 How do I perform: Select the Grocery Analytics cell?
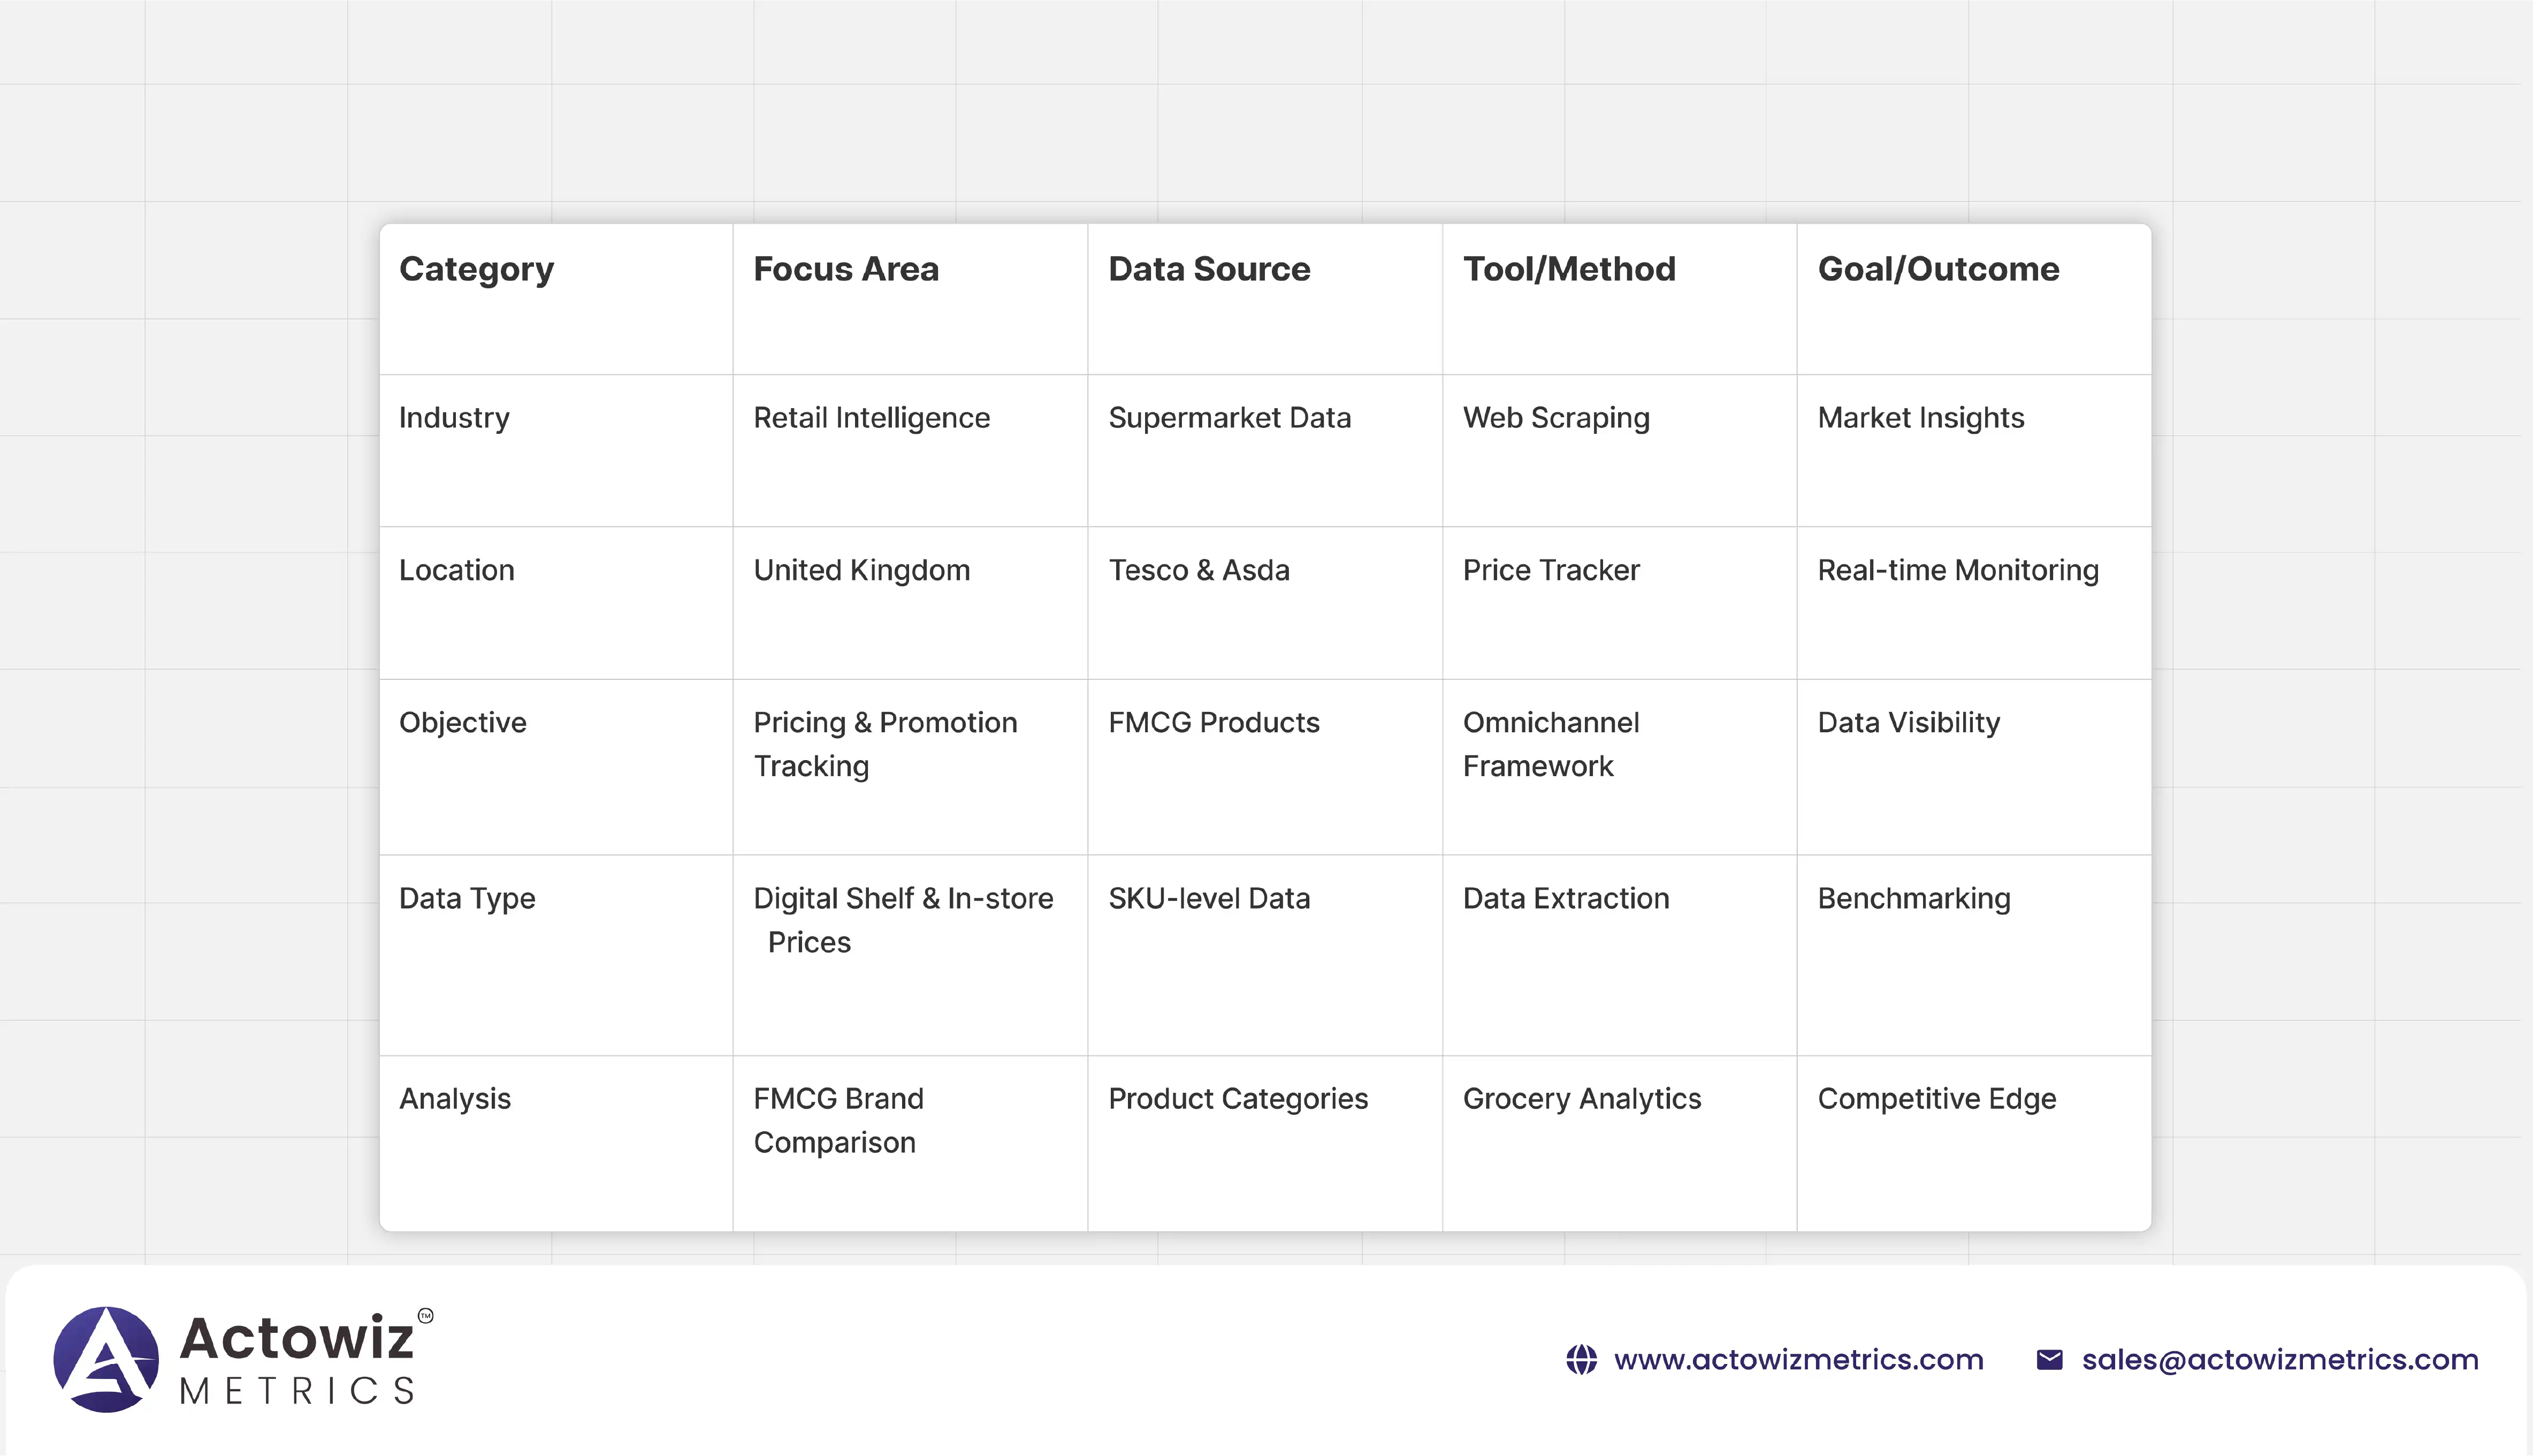pyautogui.click(x=1582, y=1098)
